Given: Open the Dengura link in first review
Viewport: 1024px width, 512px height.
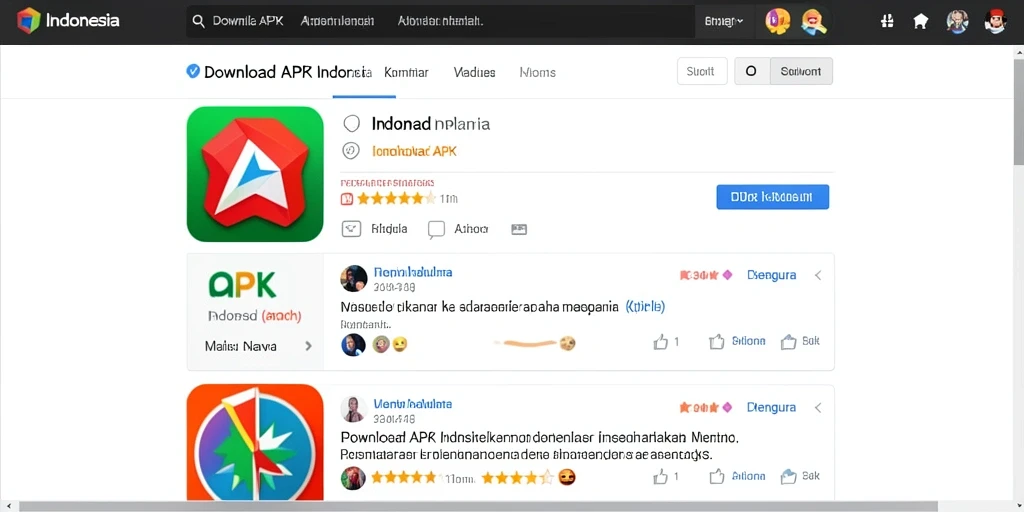Looking at the screenshot, I should pyautogui.click(x=771, y=275).
